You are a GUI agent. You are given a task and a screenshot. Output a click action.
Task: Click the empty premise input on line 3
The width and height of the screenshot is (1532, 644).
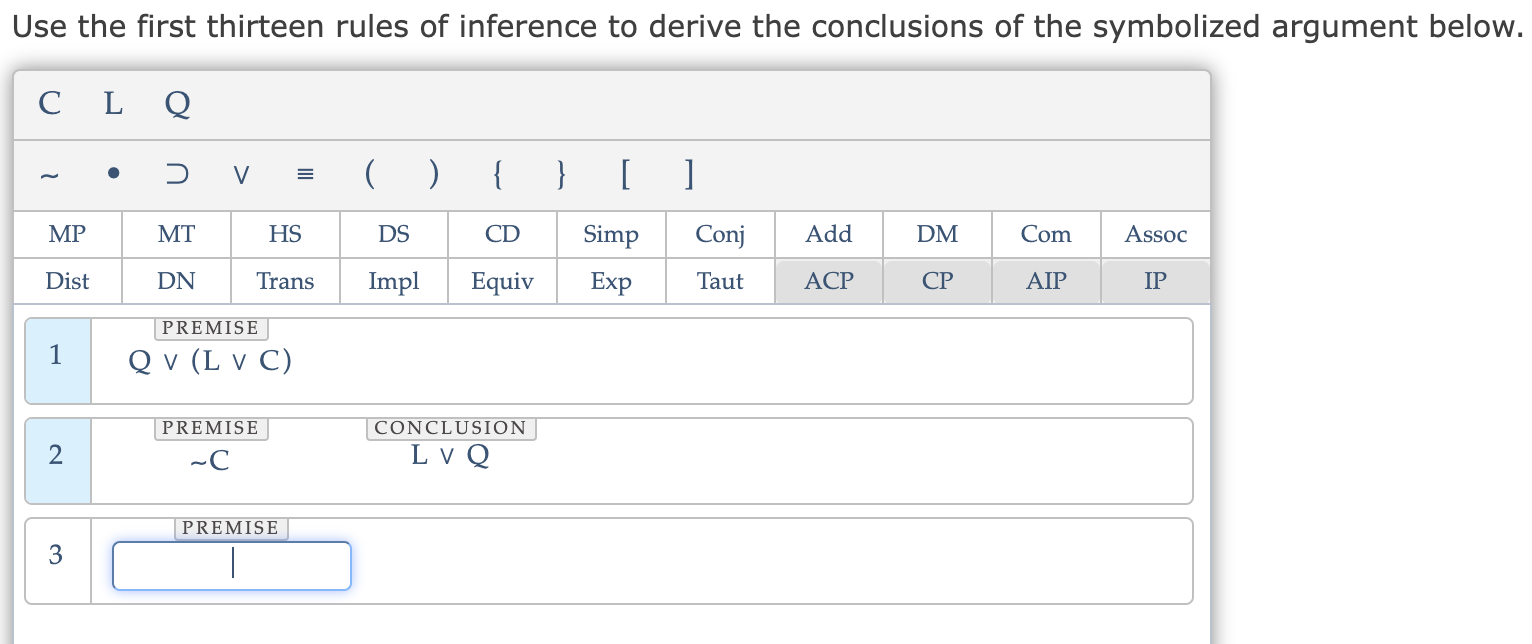[x=231, y=565]
